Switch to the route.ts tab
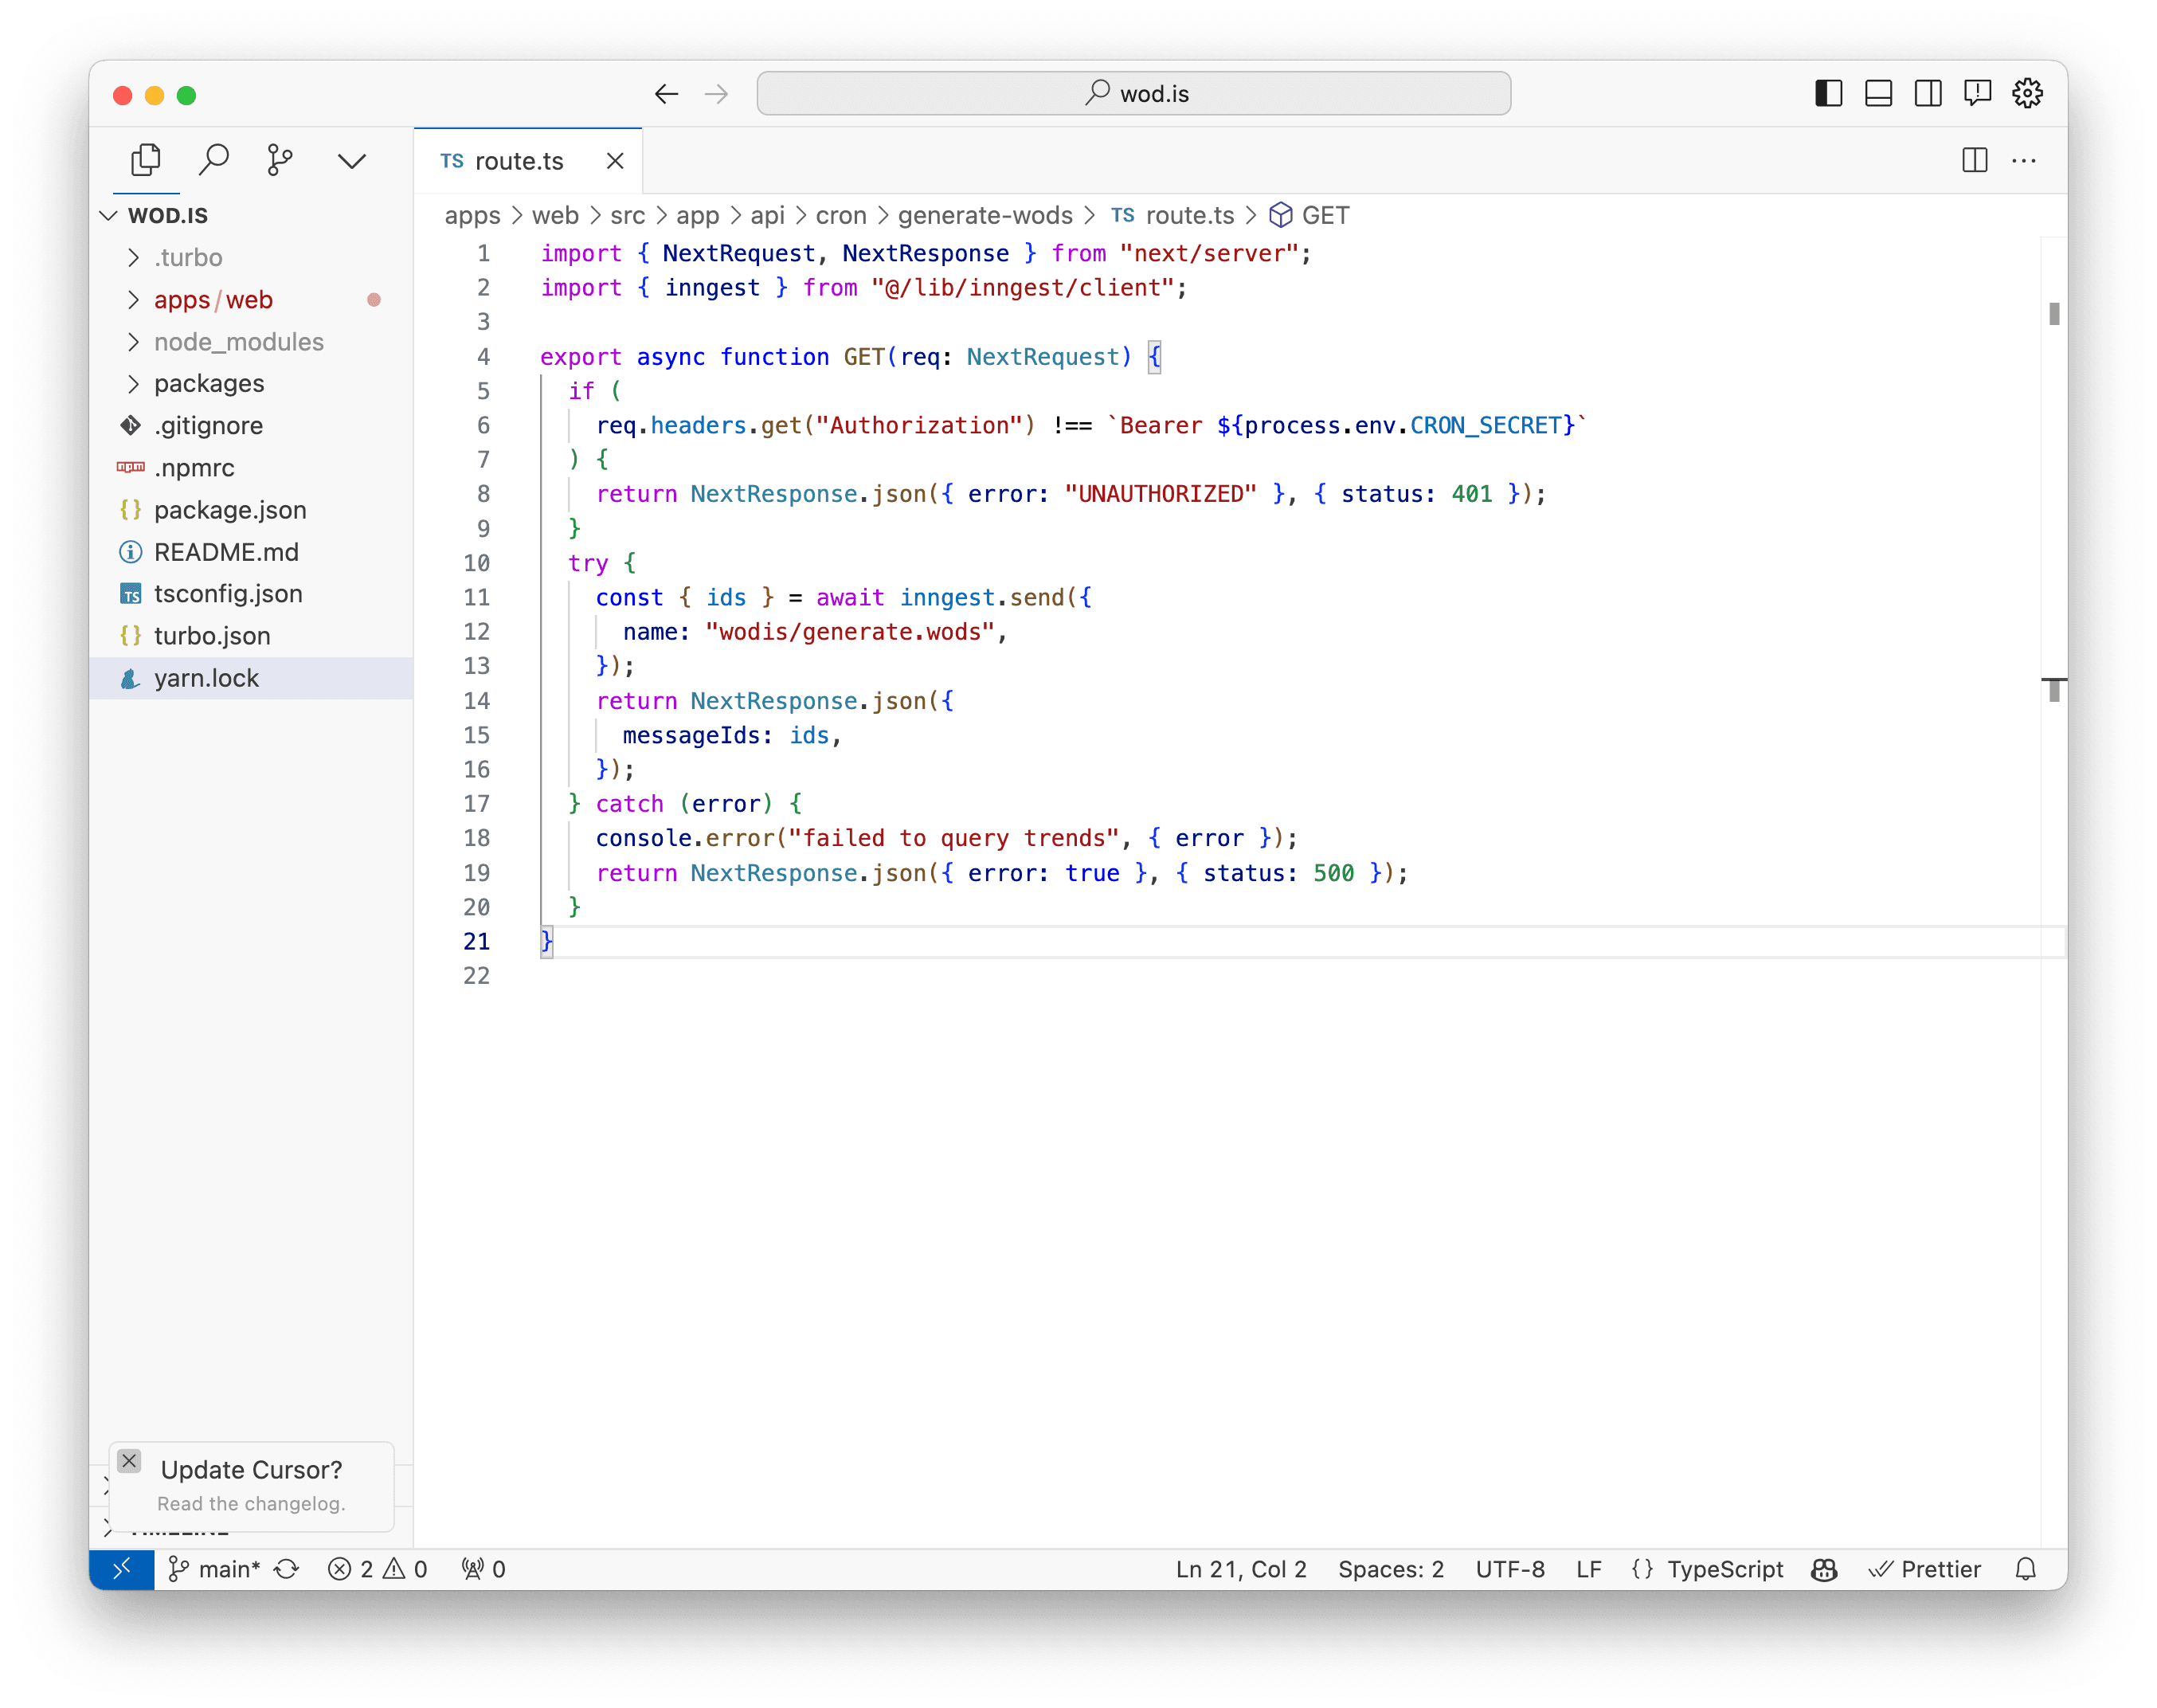 (519, 160)
